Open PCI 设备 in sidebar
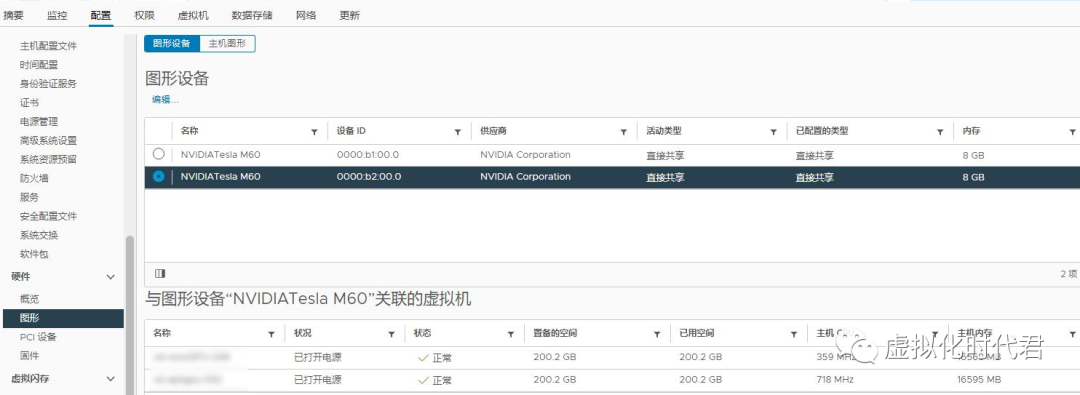Viewport: 1080px width, 395px height. tap(39, 337)
